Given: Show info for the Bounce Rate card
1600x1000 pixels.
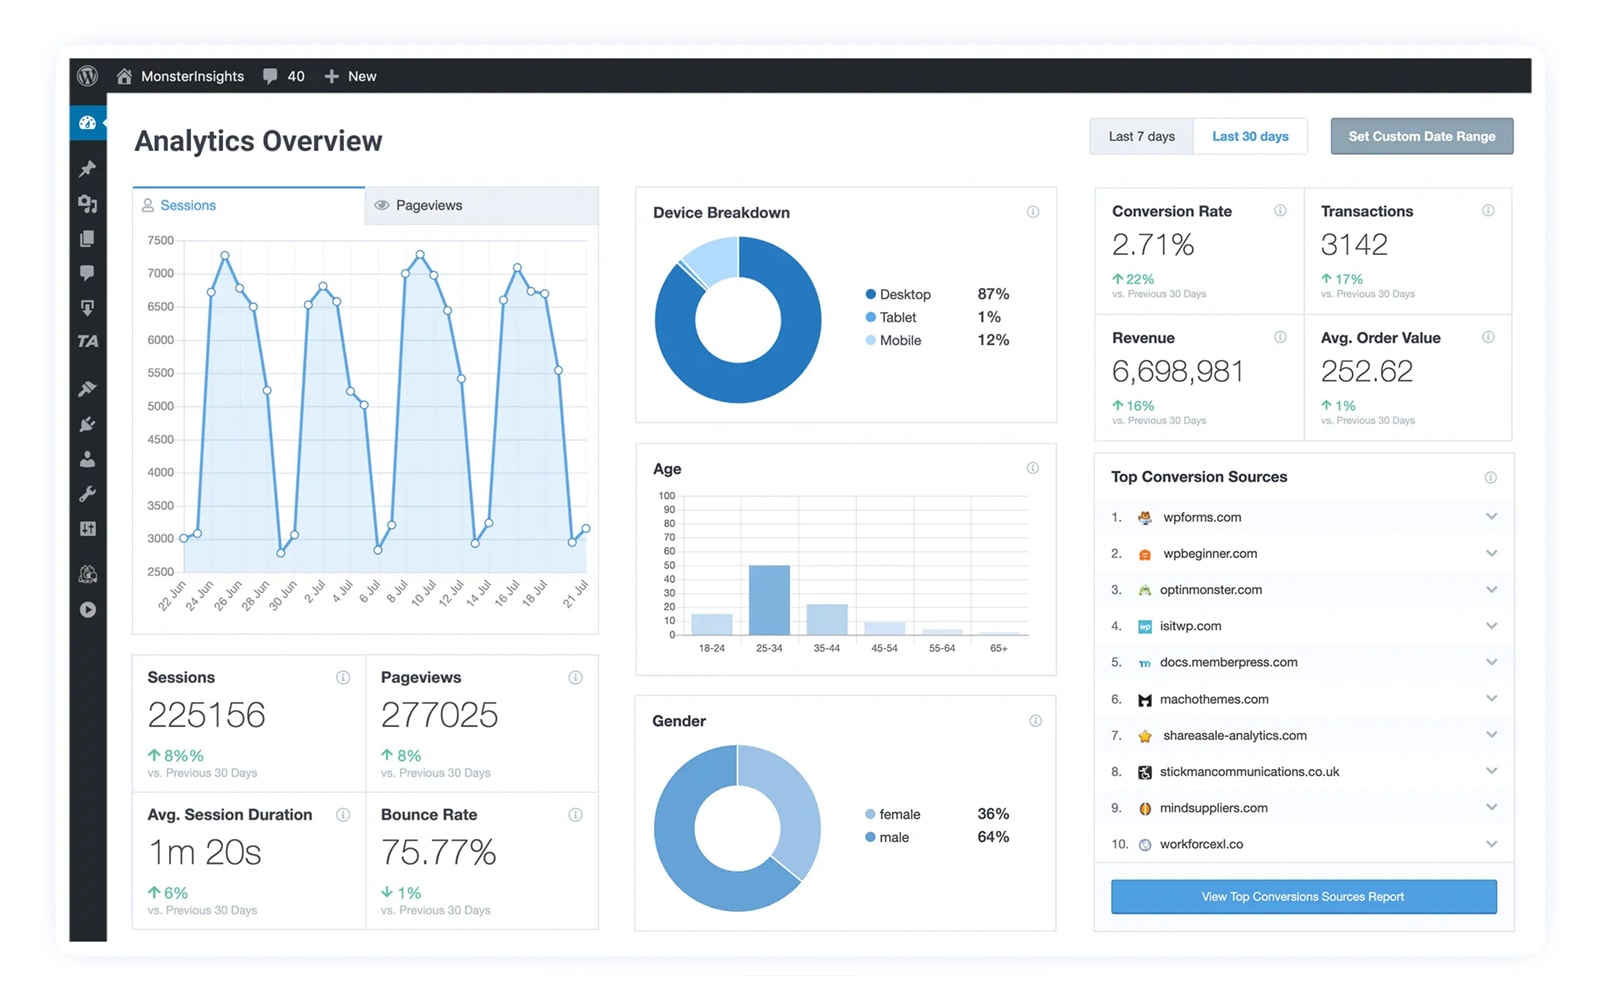Looking at the screenshot, I should coord(575,815).
